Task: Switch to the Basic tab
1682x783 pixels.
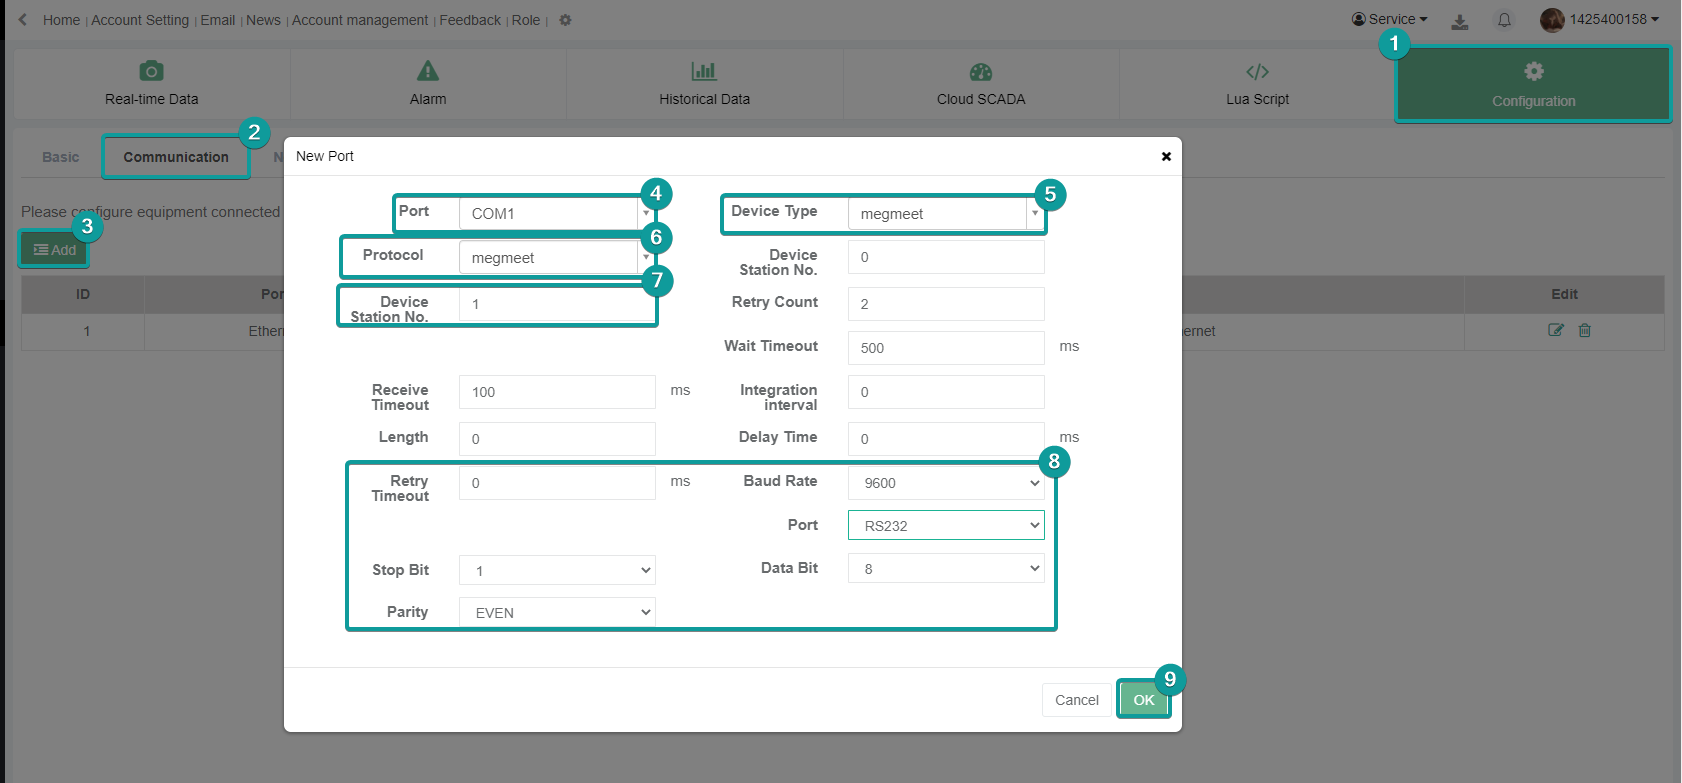Action: click(x=61, y=157)
